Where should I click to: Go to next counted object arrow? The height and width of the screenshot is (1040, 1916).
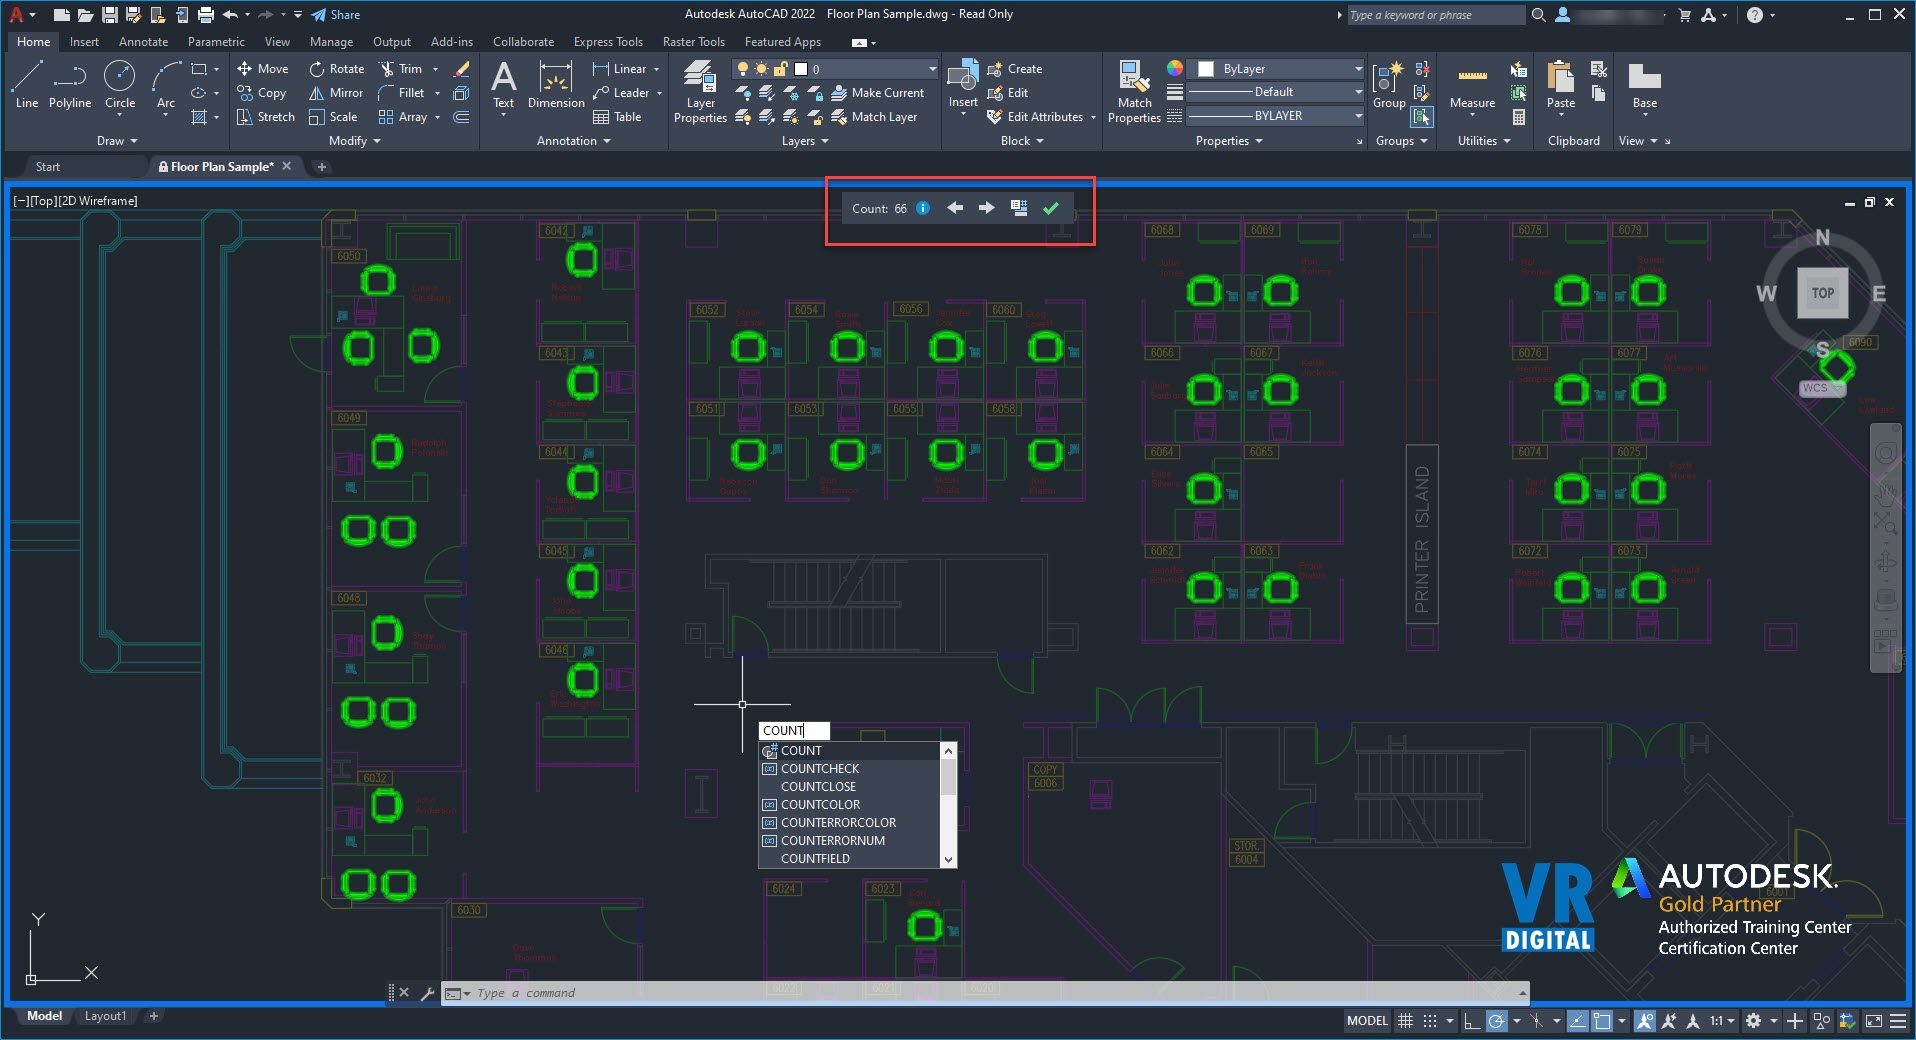[x=986, y=208]
